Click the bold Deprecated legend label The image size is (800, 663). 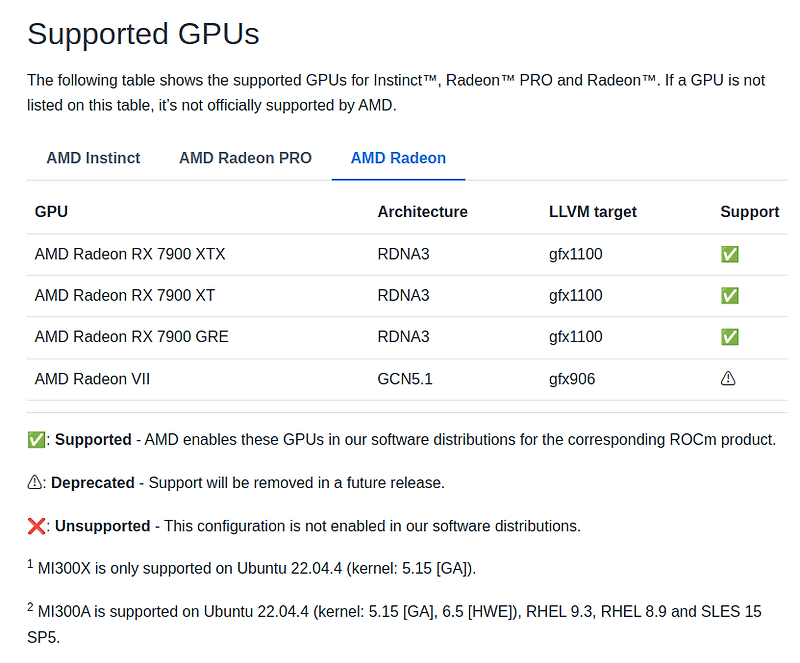[x=93, y=483]
